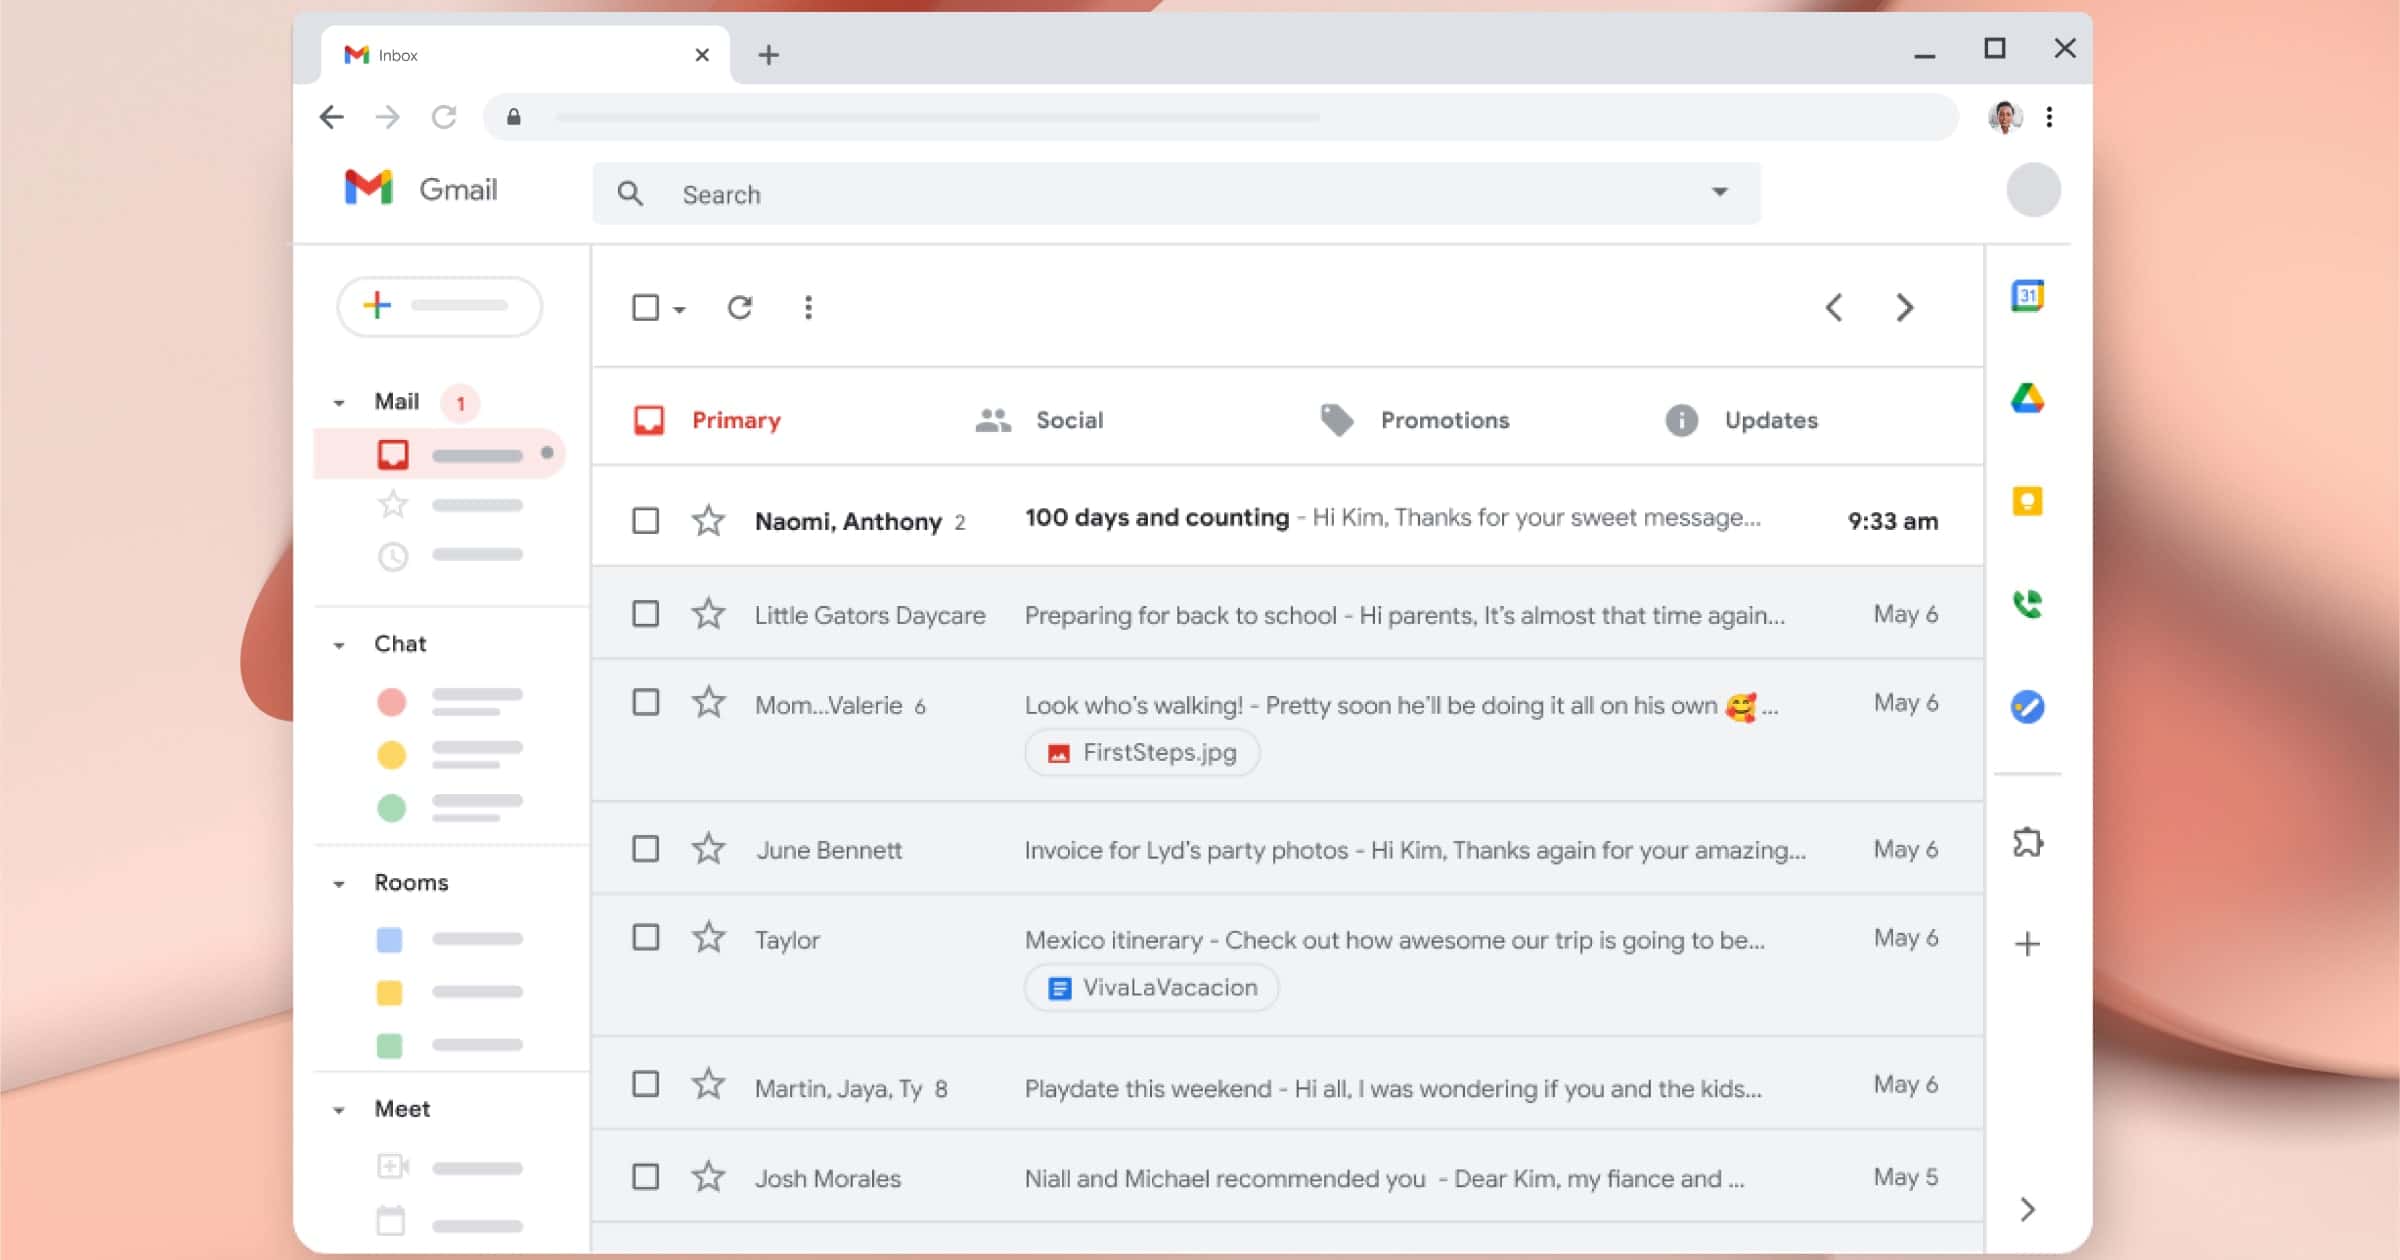Screen dimensions: 2400x1260
Task: Open Google Tasks side panel icon
Action: pos(2027,707)
